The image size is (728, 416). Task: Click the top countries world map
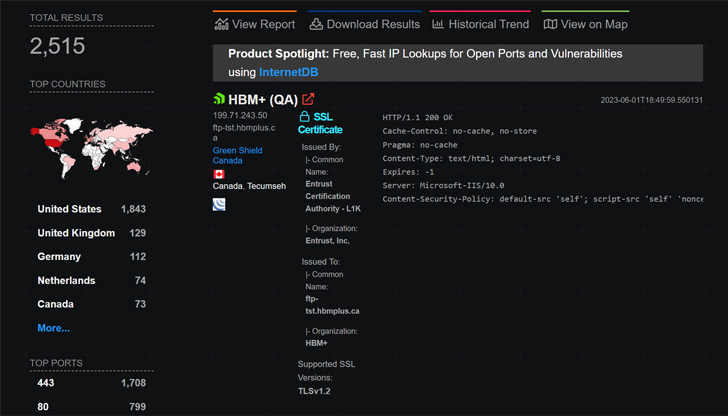[x=91, y=149]
